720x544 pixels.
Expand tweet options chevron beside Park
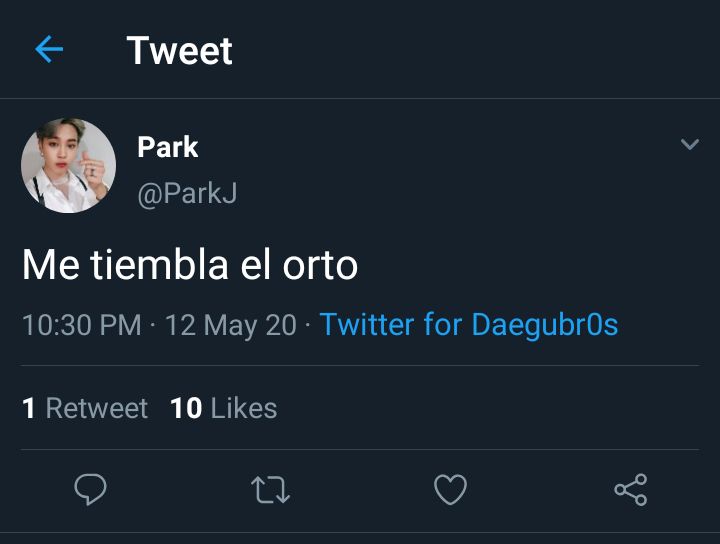[x=690, y=144]
